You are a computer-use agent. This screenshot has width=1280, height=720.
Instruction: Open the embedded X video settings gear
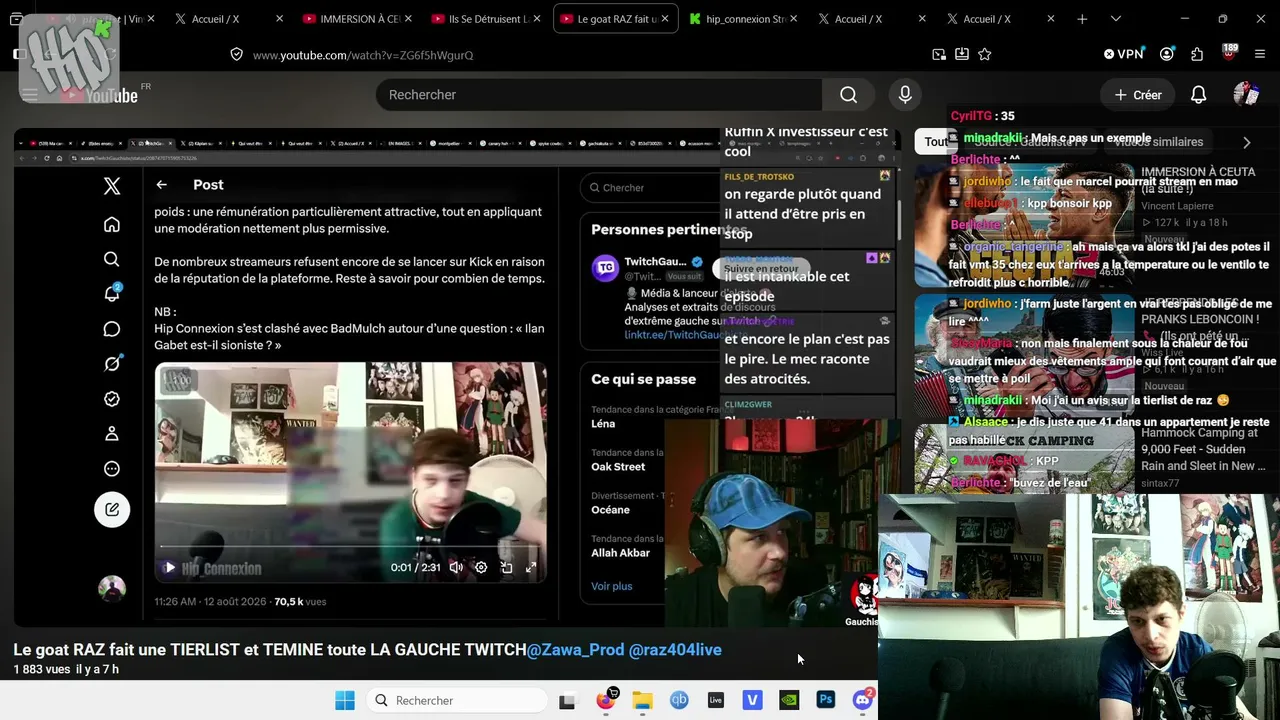(481, 567)
